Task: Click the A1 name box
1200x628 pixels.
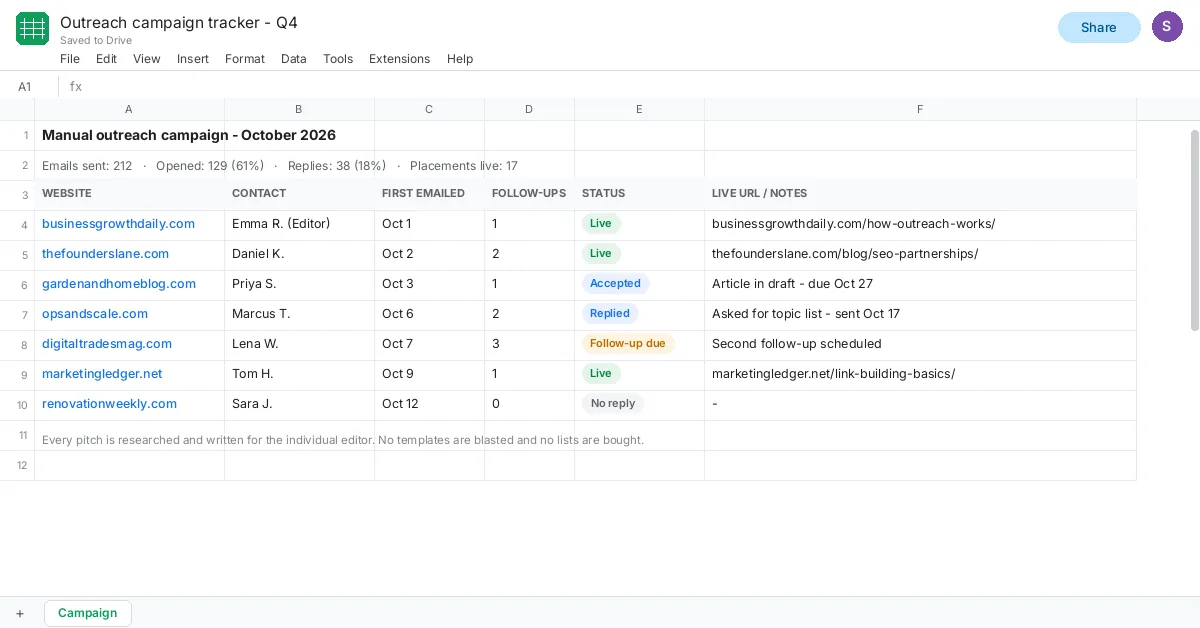Action: tap(25, 87)
